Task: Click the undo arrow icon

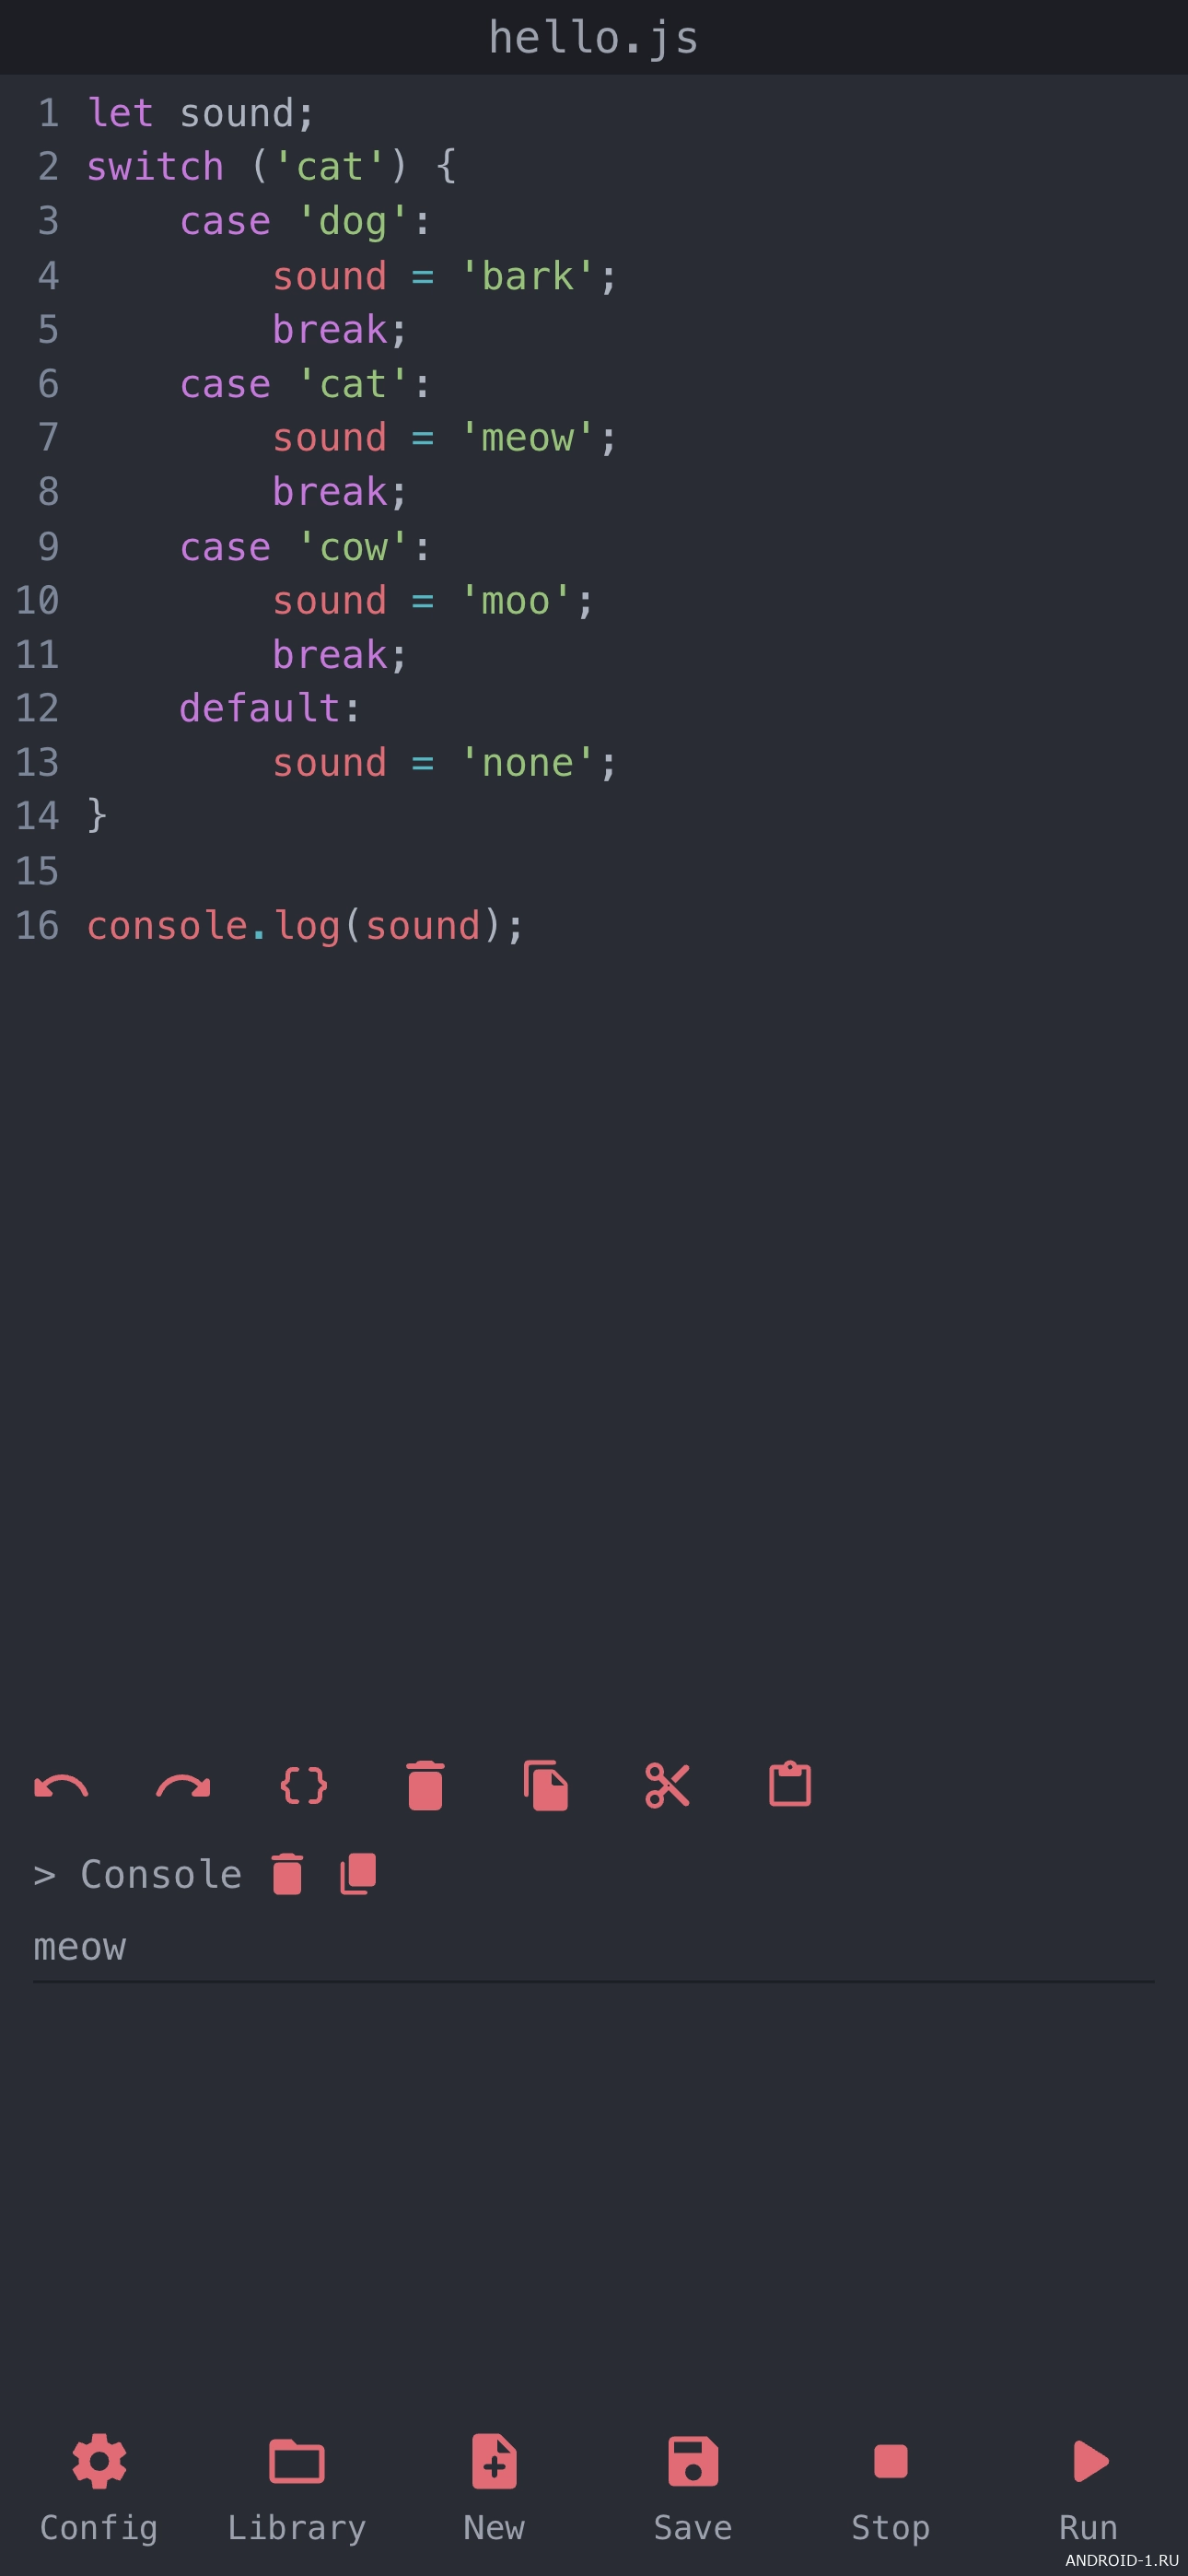Action: point(61,1786)
